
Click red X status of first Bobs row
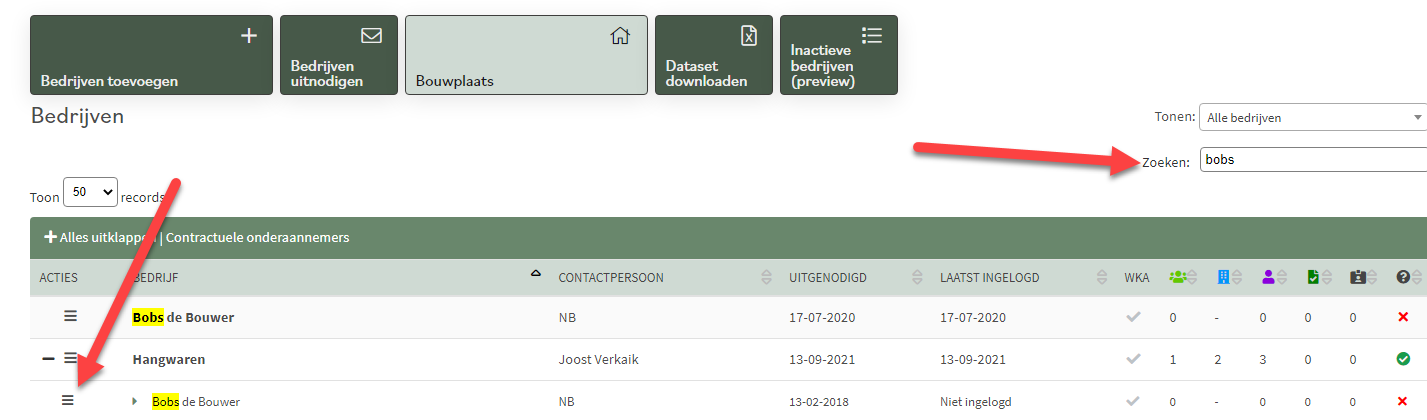[x=1403, y=317]
